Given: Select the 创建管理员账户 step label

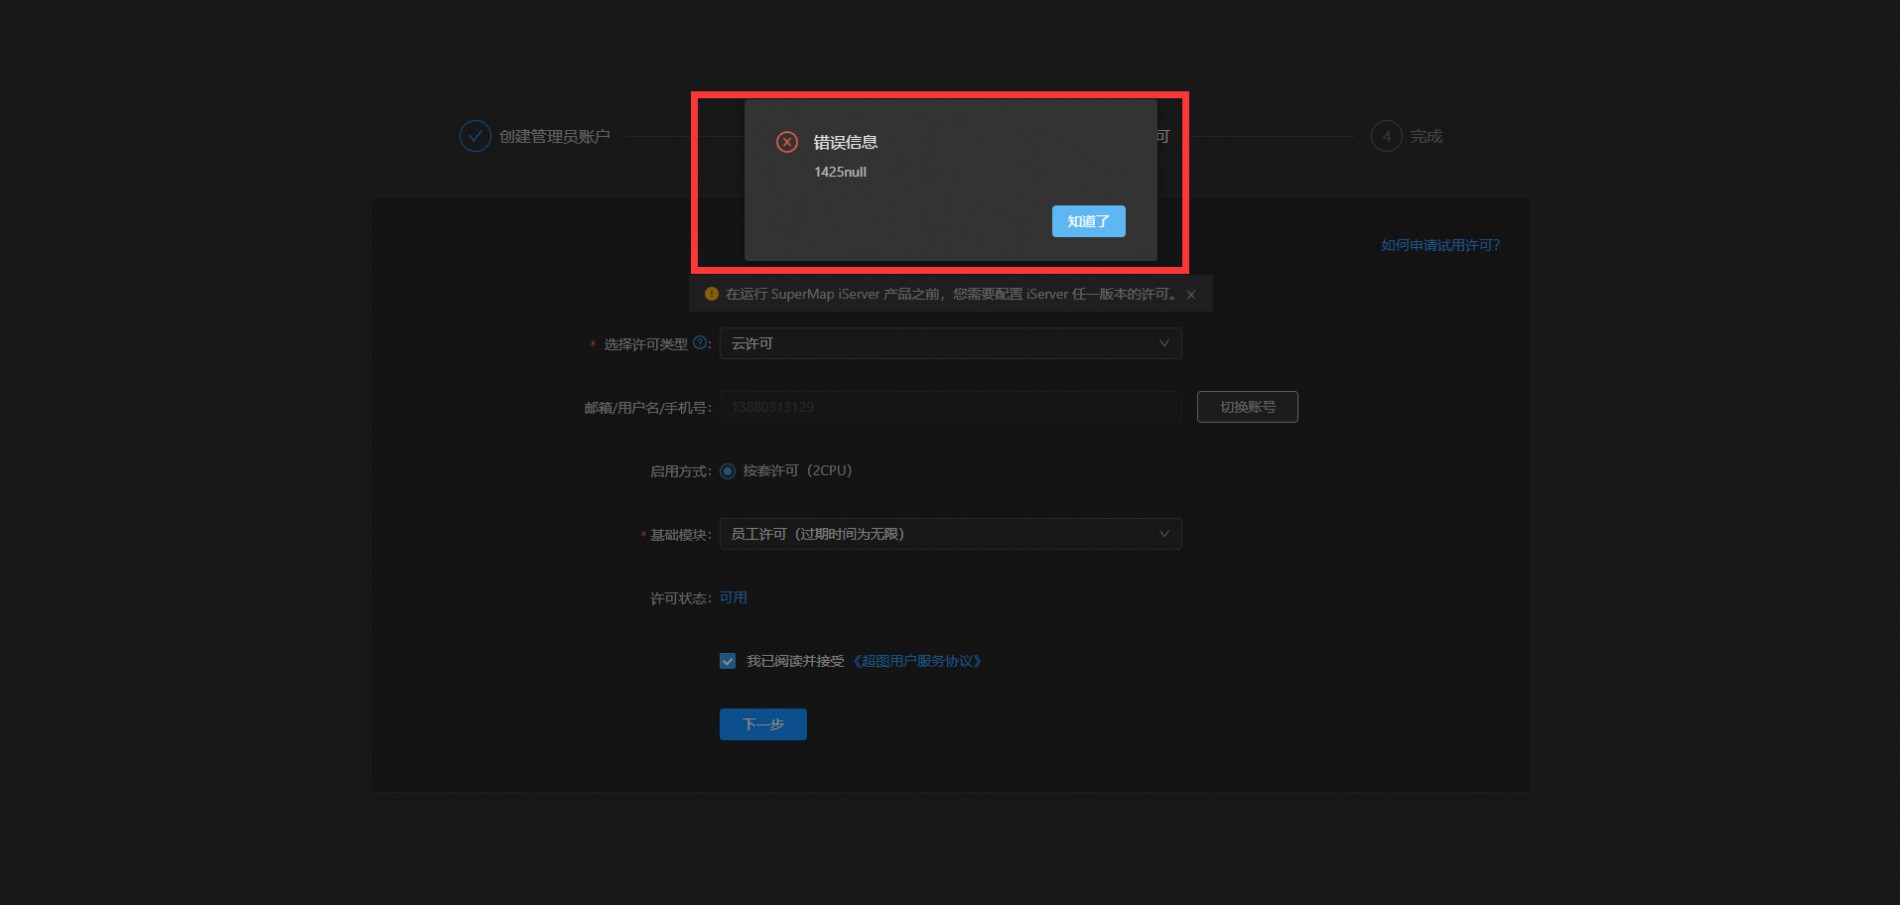Looking at the screenshot, I should [x=554, y=136].
